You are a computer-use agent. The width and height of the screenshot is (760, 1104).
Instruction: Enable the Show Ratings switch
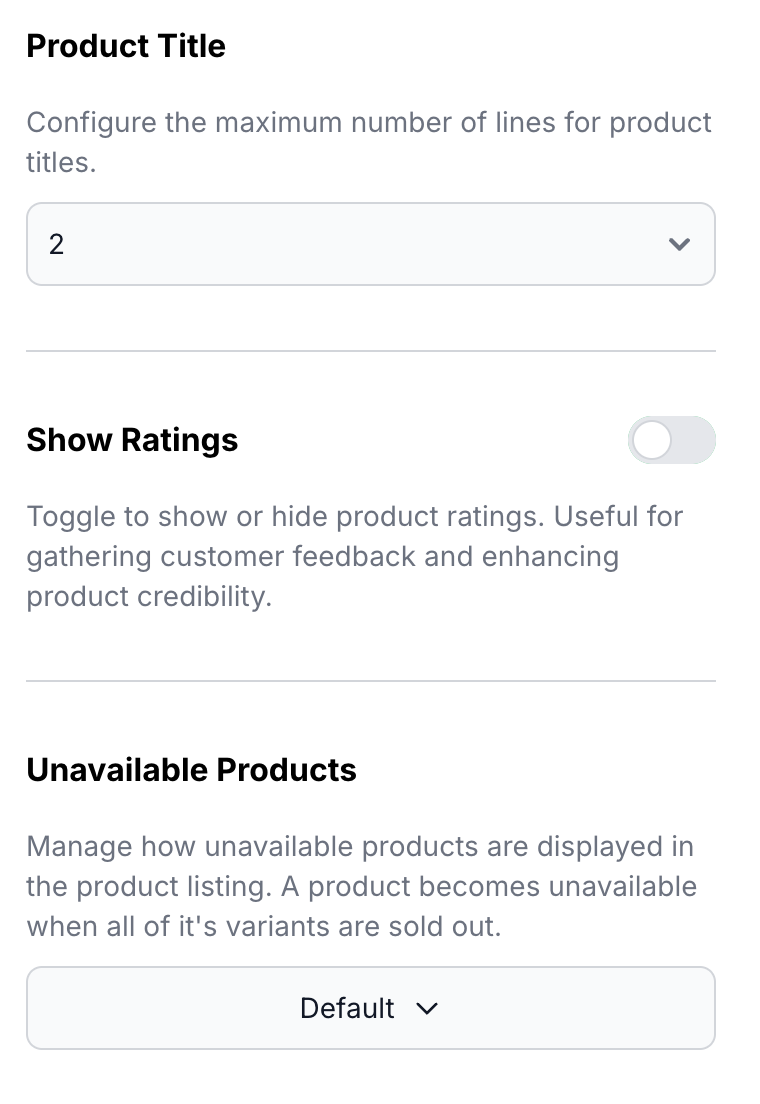click(x=671, y=440)
